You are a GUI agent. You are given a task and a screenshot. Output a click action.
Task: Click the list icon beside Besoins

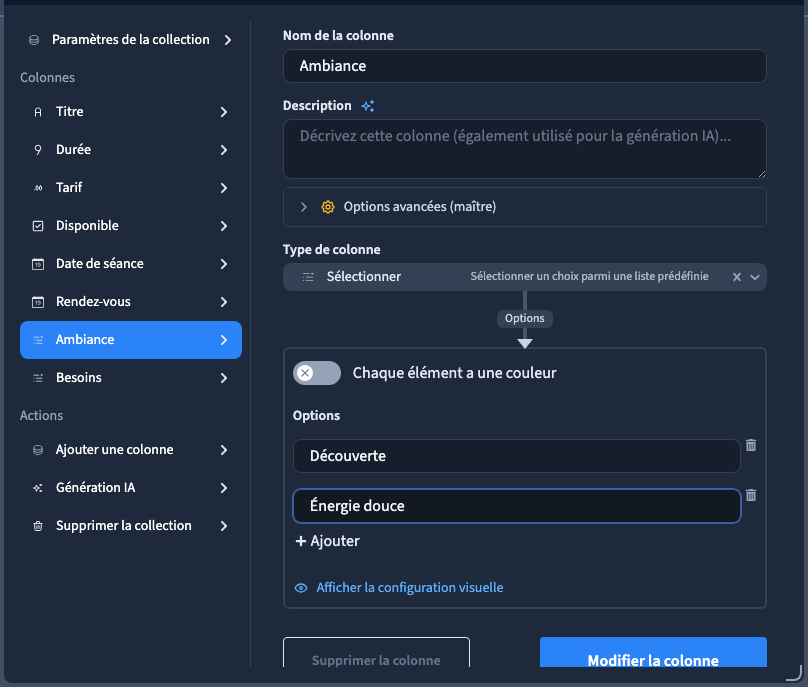38,378
